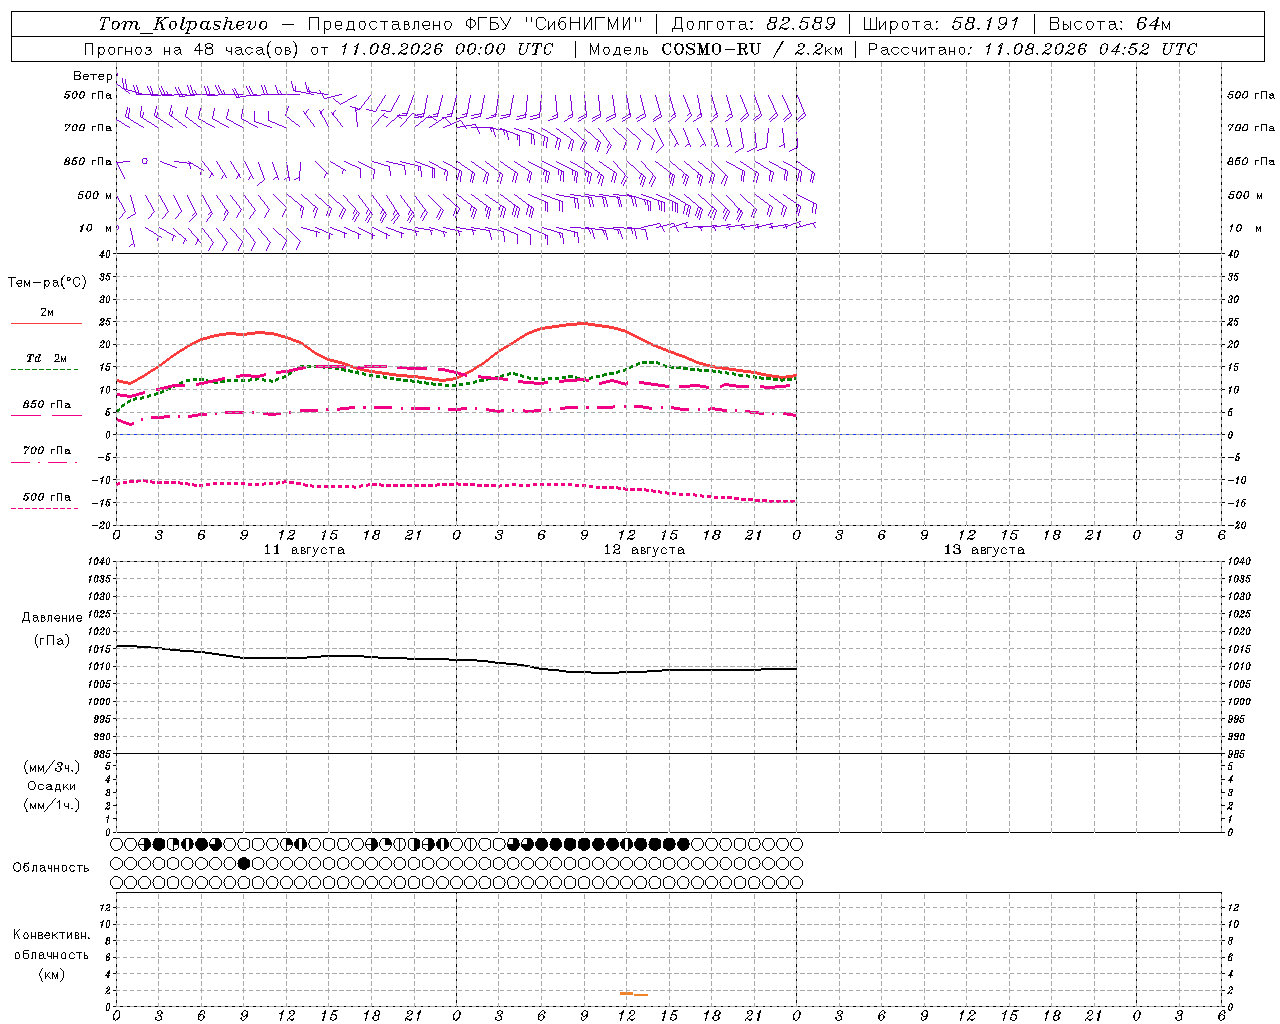Click the Ветер section label
Viewport: 1280px width, 1024px height.
[92, 76]
